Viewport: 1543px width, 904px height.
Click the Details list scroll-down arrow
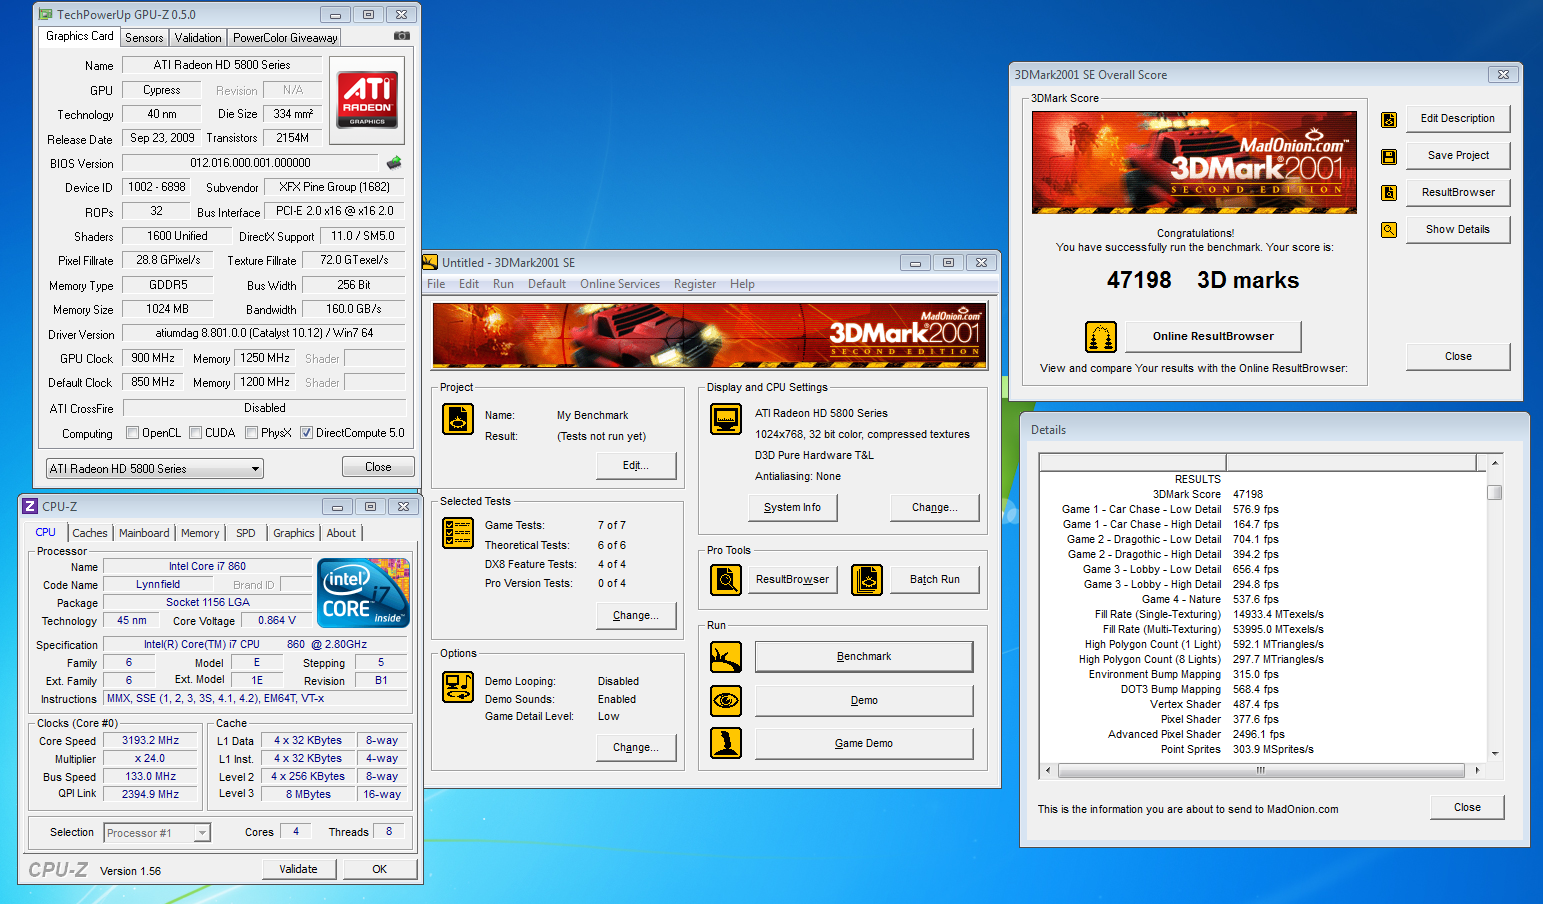click(1495, 754)
